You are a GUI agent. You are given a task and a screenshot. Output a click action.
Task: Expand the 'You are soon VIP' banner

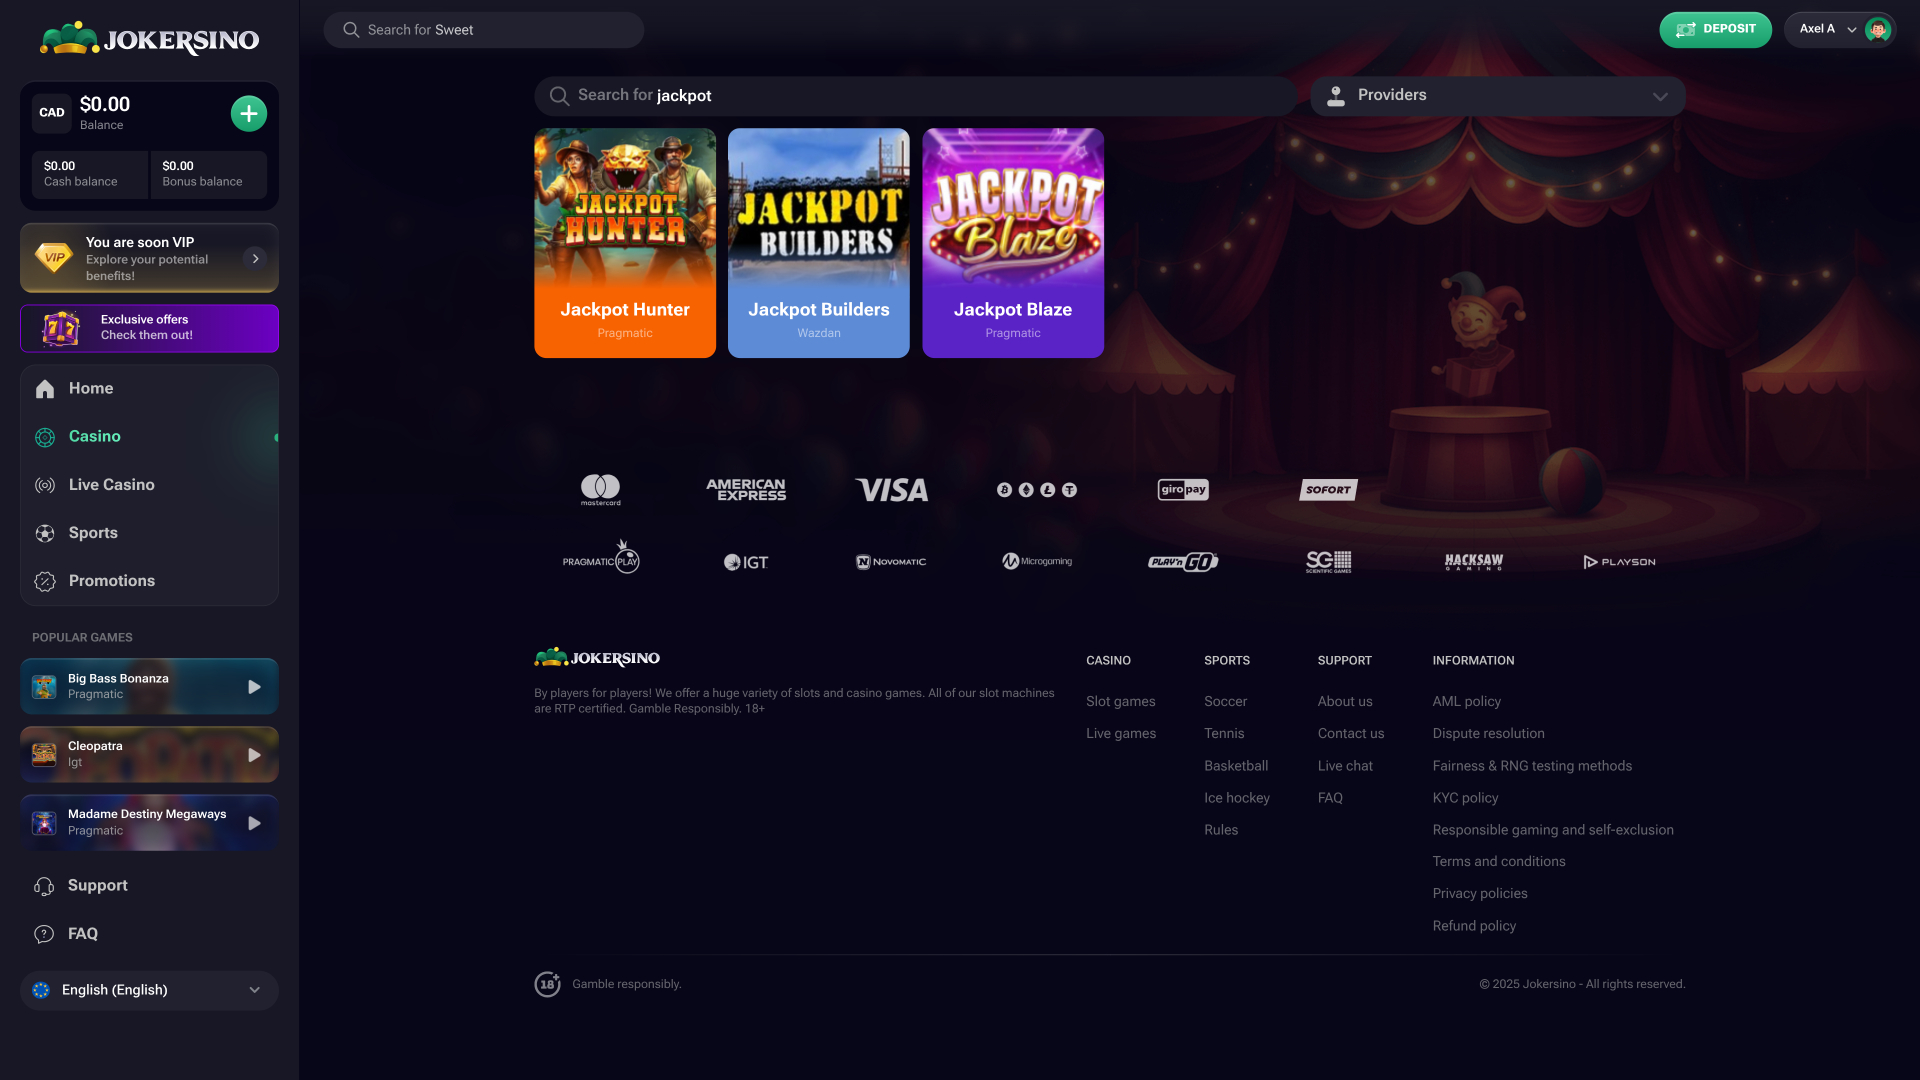pyautogui.click(x=257, y=258)
